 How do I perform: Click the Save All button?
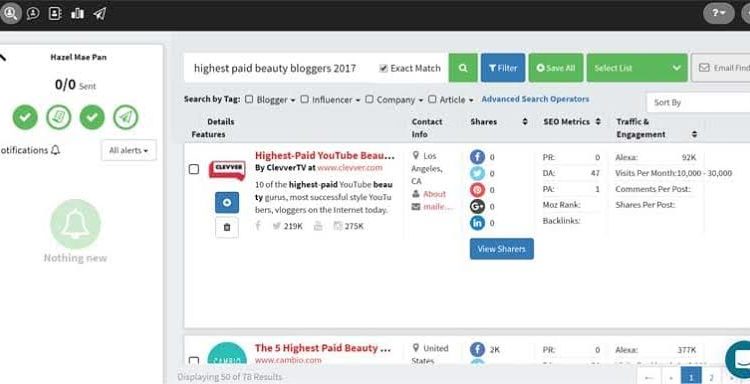556,68
